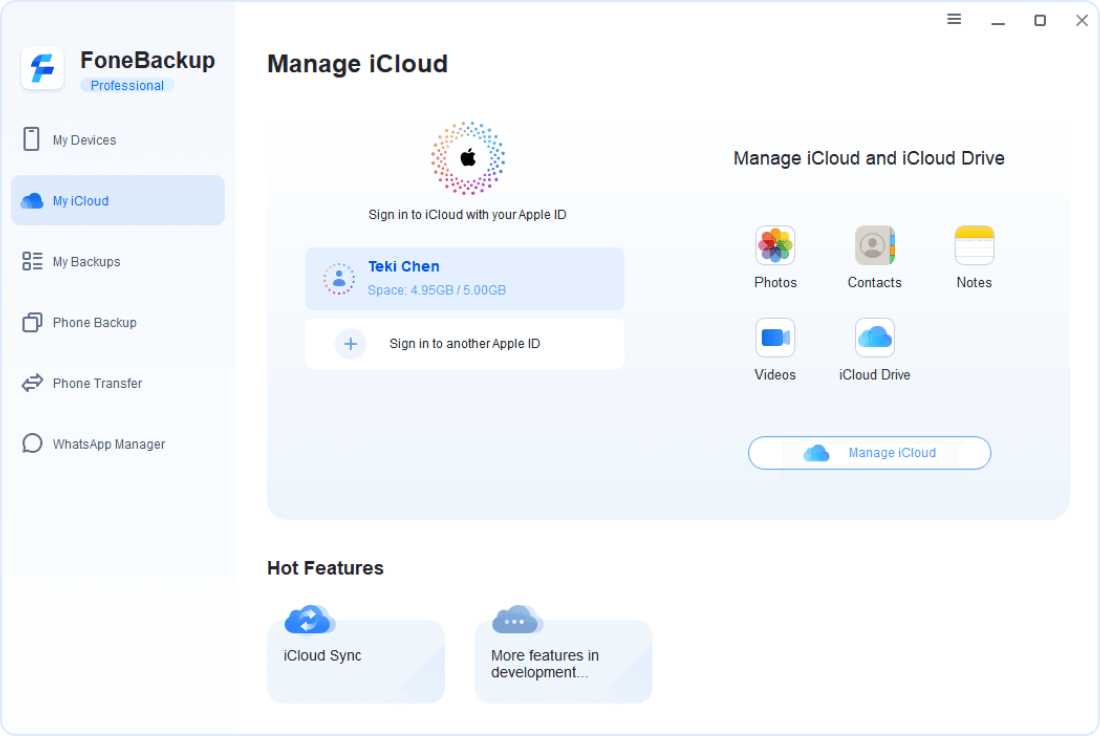The height and width of the screenshot is (736, 1100).
Task: Open the Photos iCloud icon
Action: pyautogui.click(x=775, y=246)
